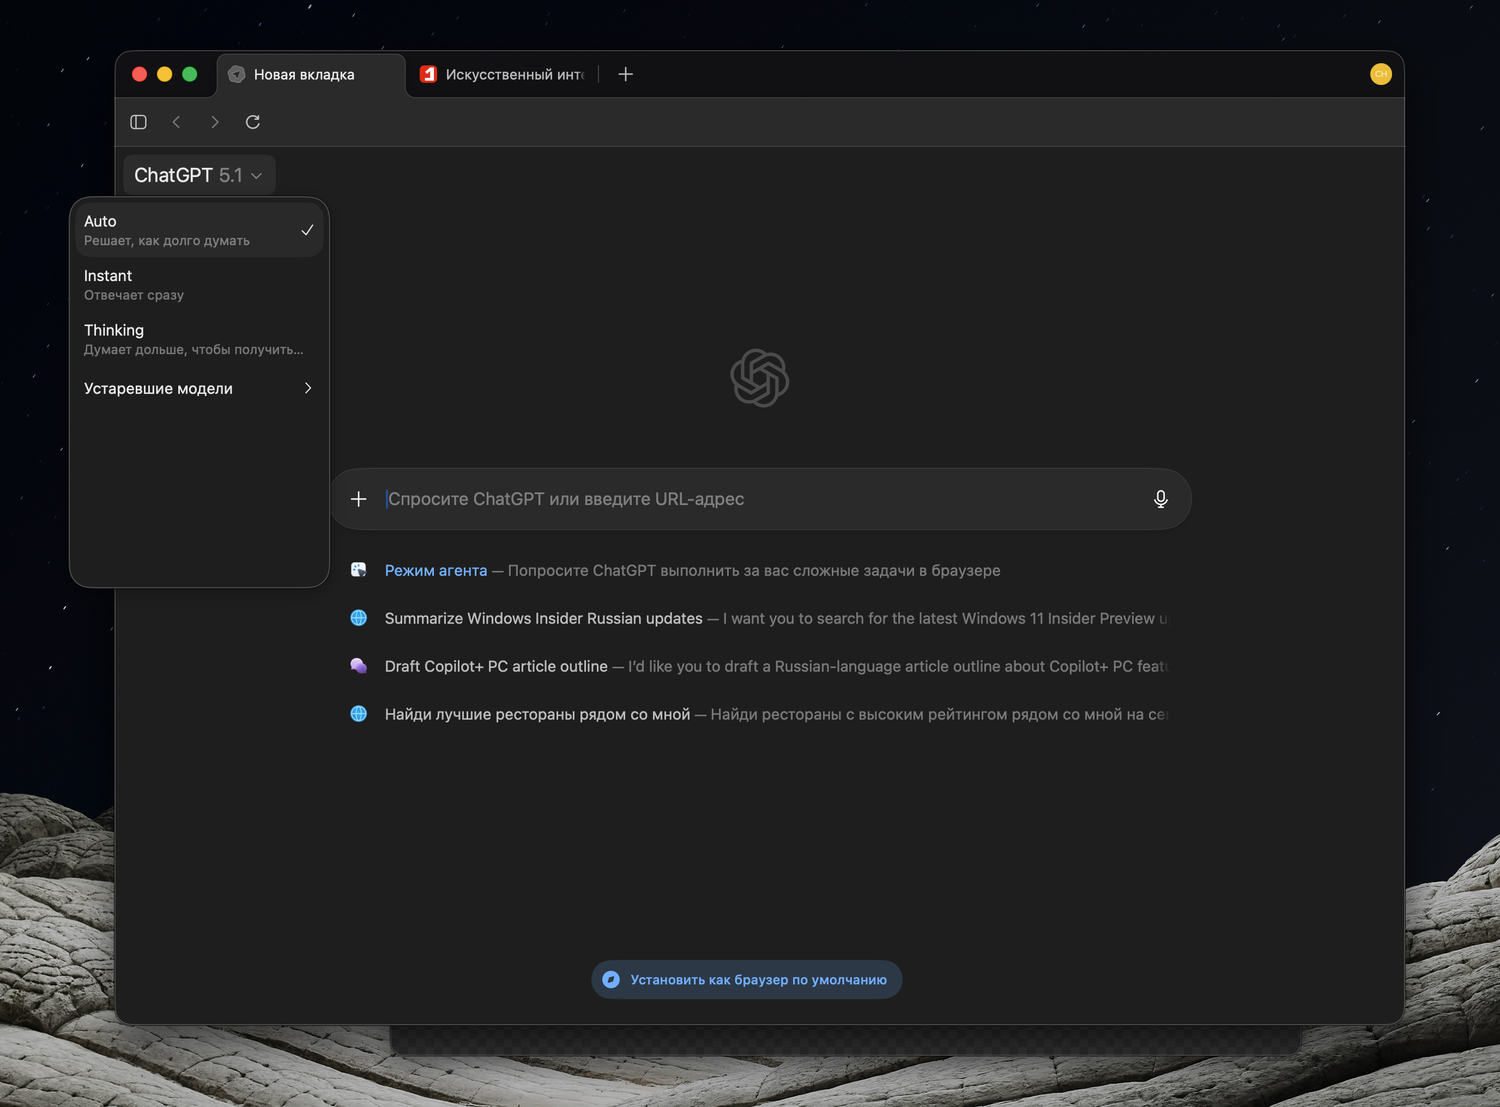Click the microphone voice input icon
The width and height of the screenshot is (1500, 1107).
point(1161,499)
